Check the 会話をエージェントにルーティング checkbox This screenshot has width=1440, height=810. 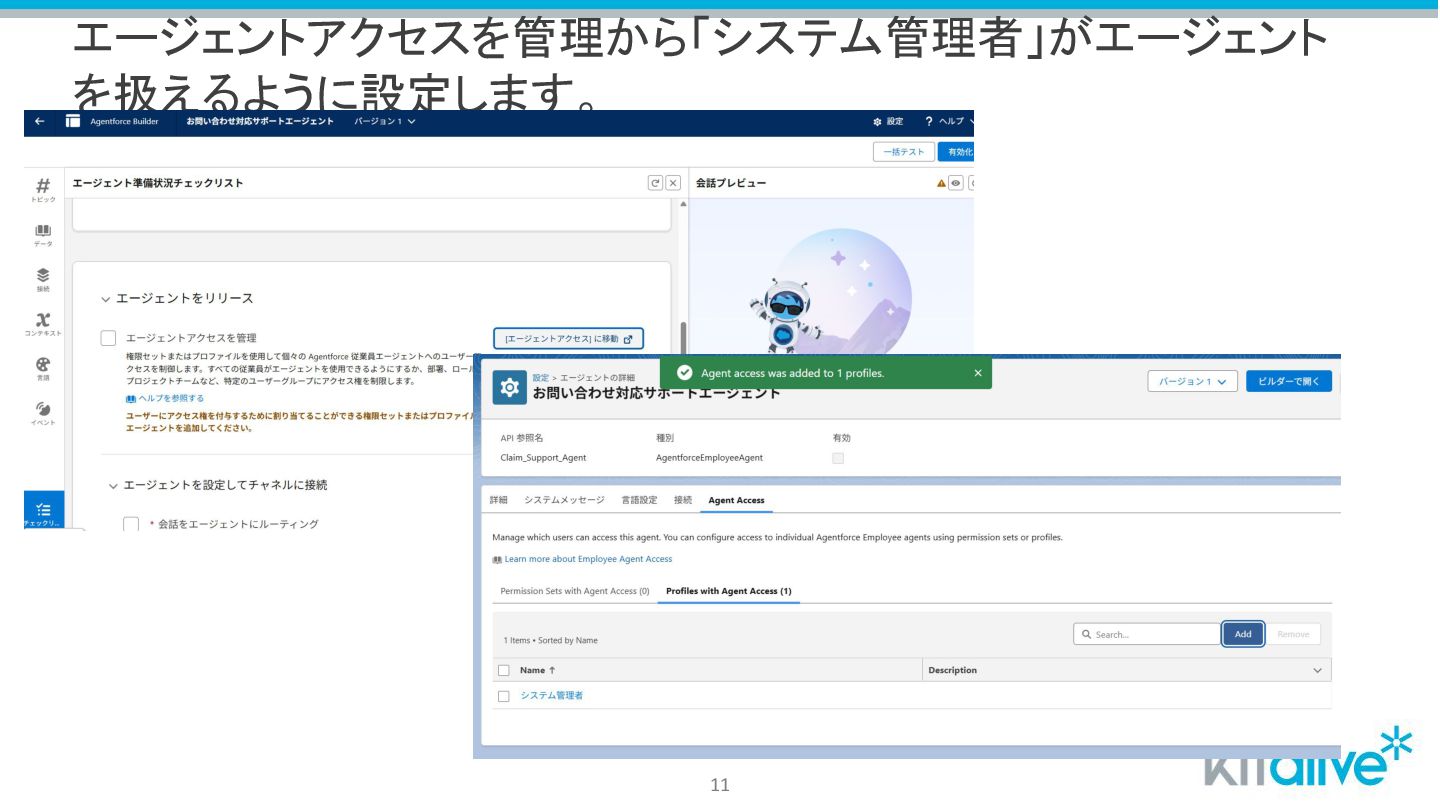coord(131,524)
